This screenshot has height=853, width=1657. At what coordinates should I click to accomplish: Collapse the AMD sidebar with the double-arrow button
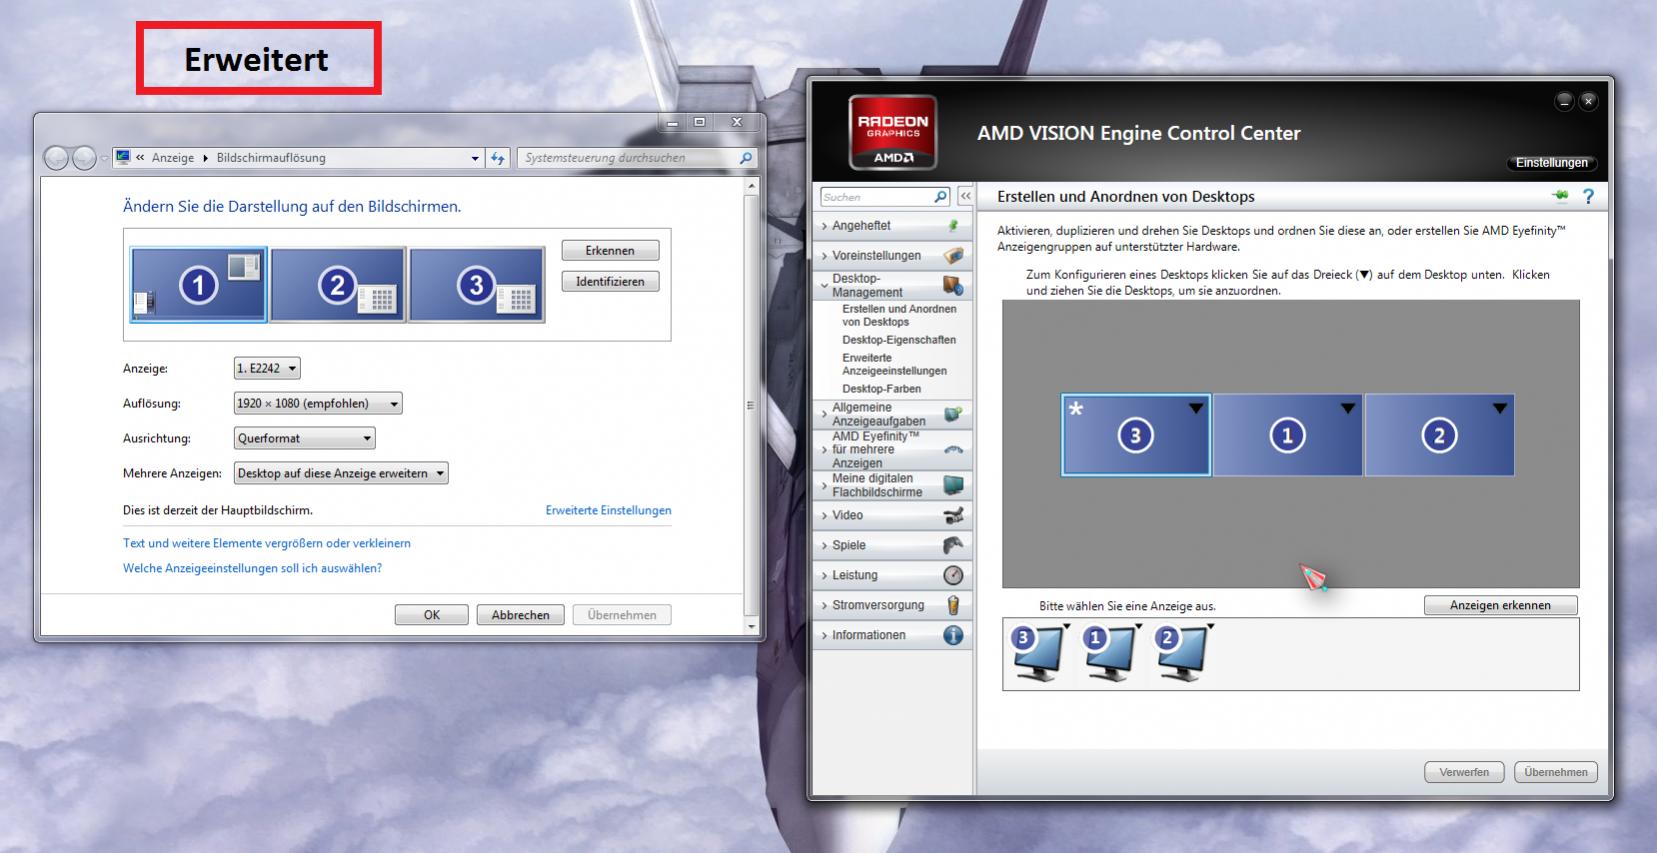965,197
